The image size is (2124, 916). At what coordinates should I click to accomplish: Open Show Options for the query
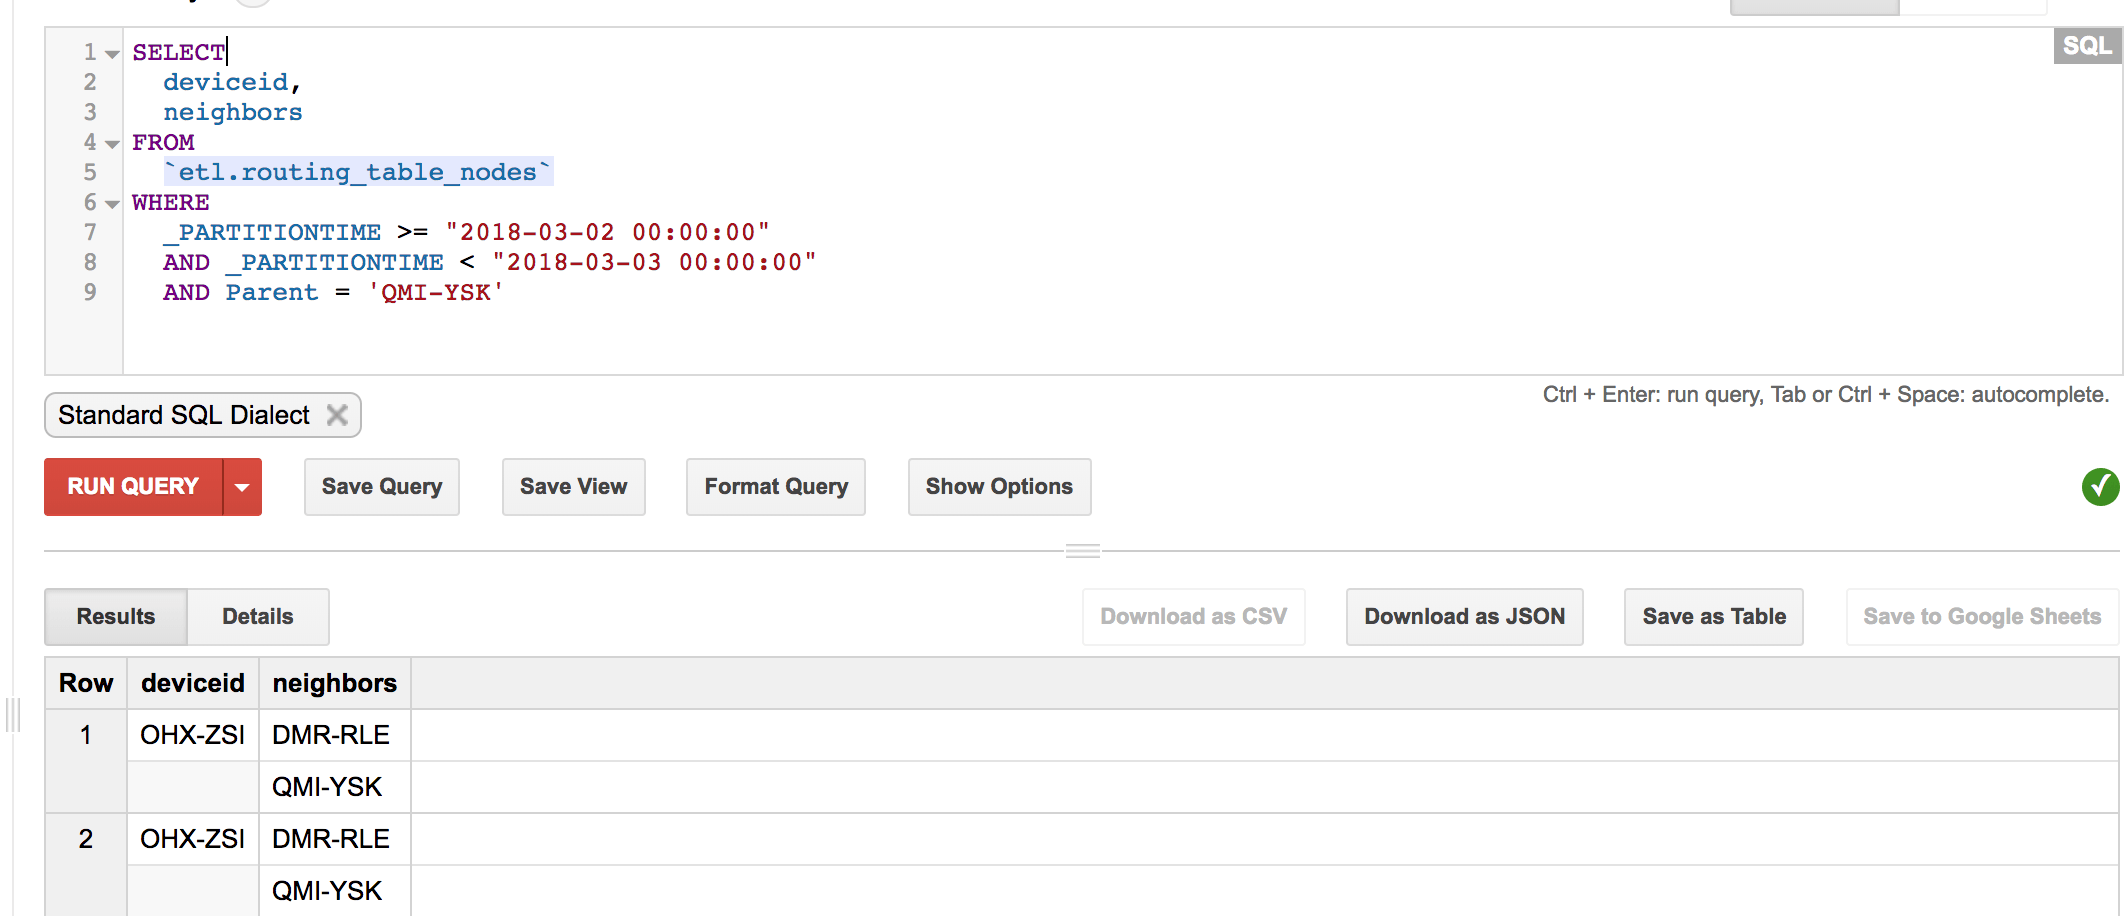click(998, 487)
